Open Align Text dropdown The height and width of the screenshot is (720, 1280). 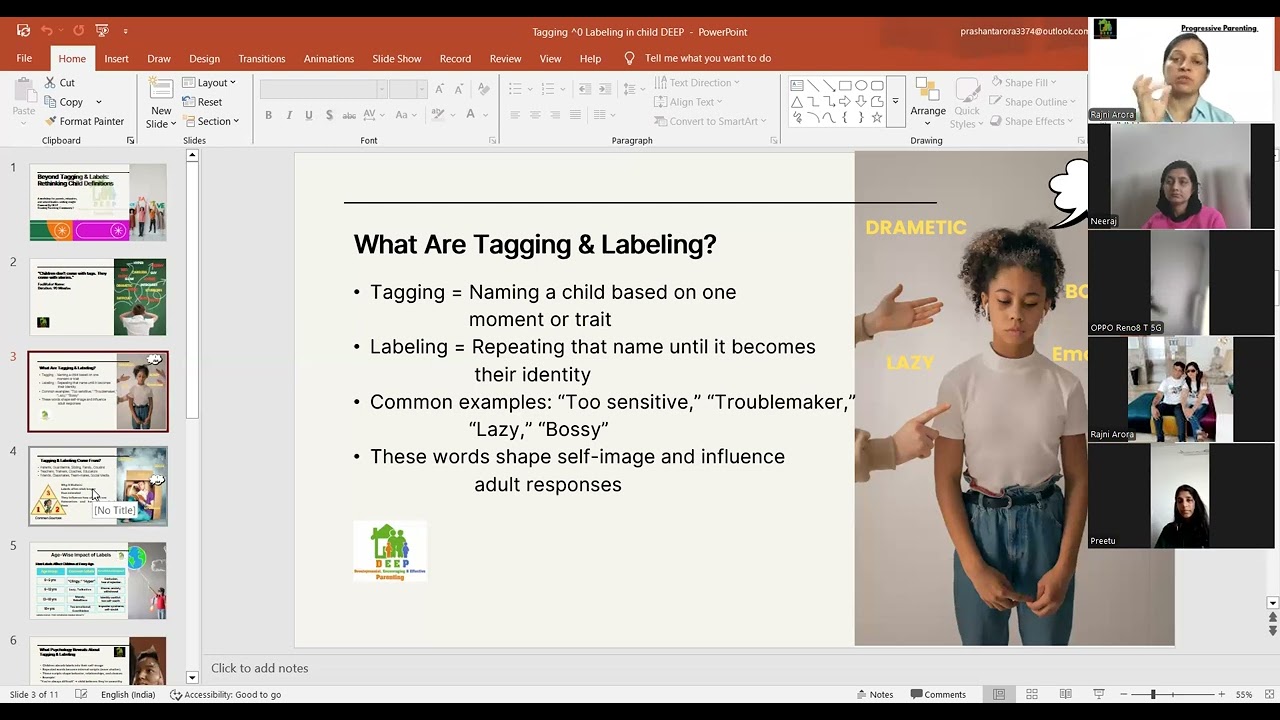pos(688,102)
